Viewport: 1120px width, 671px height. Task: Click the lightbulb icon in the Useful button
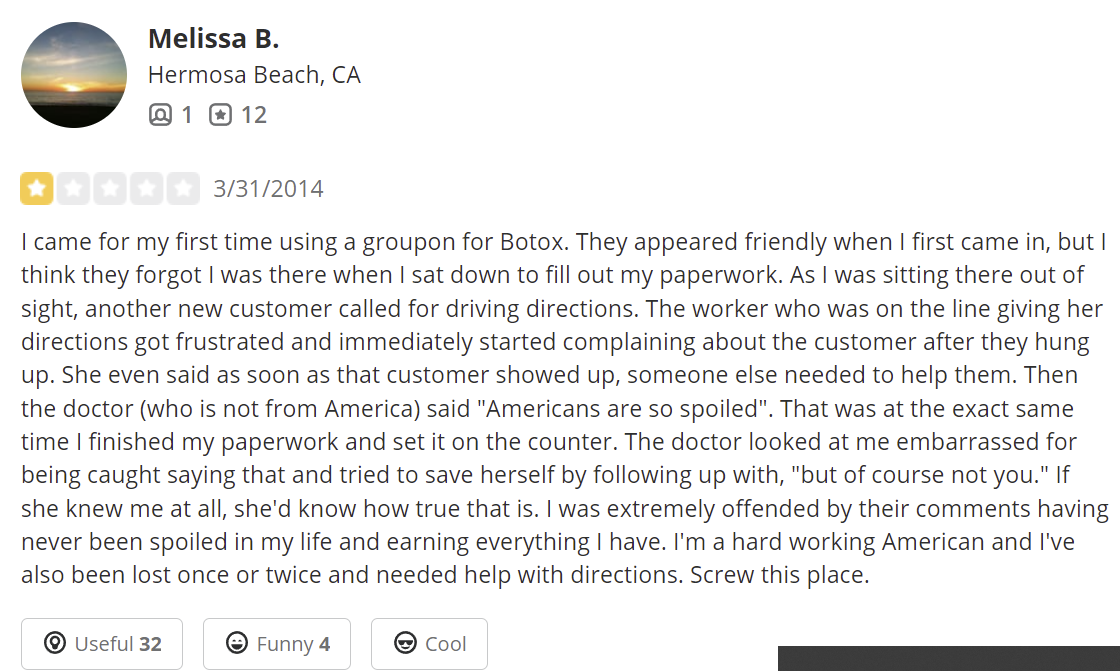click(x=55, y=644)
